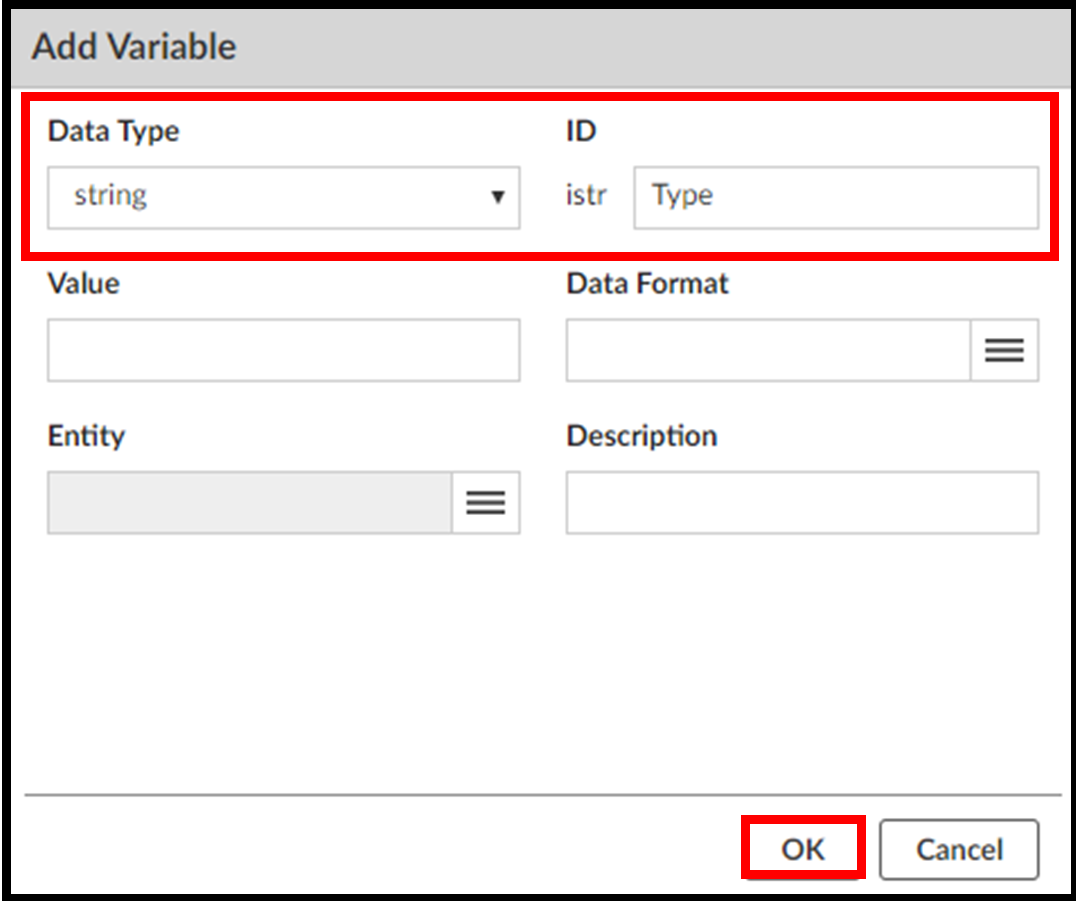Click the 'Add Variable' dialog title

134,47
